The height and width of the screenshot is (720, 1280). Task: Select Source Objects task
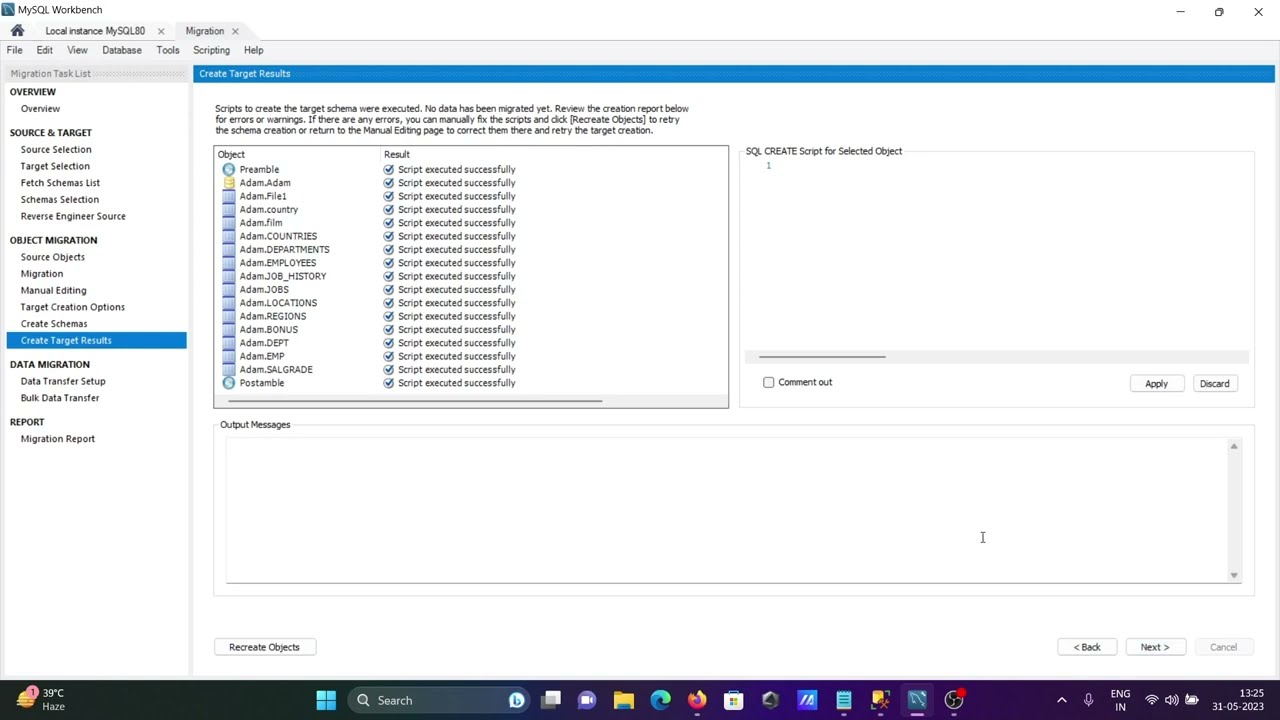coord(52,257)
